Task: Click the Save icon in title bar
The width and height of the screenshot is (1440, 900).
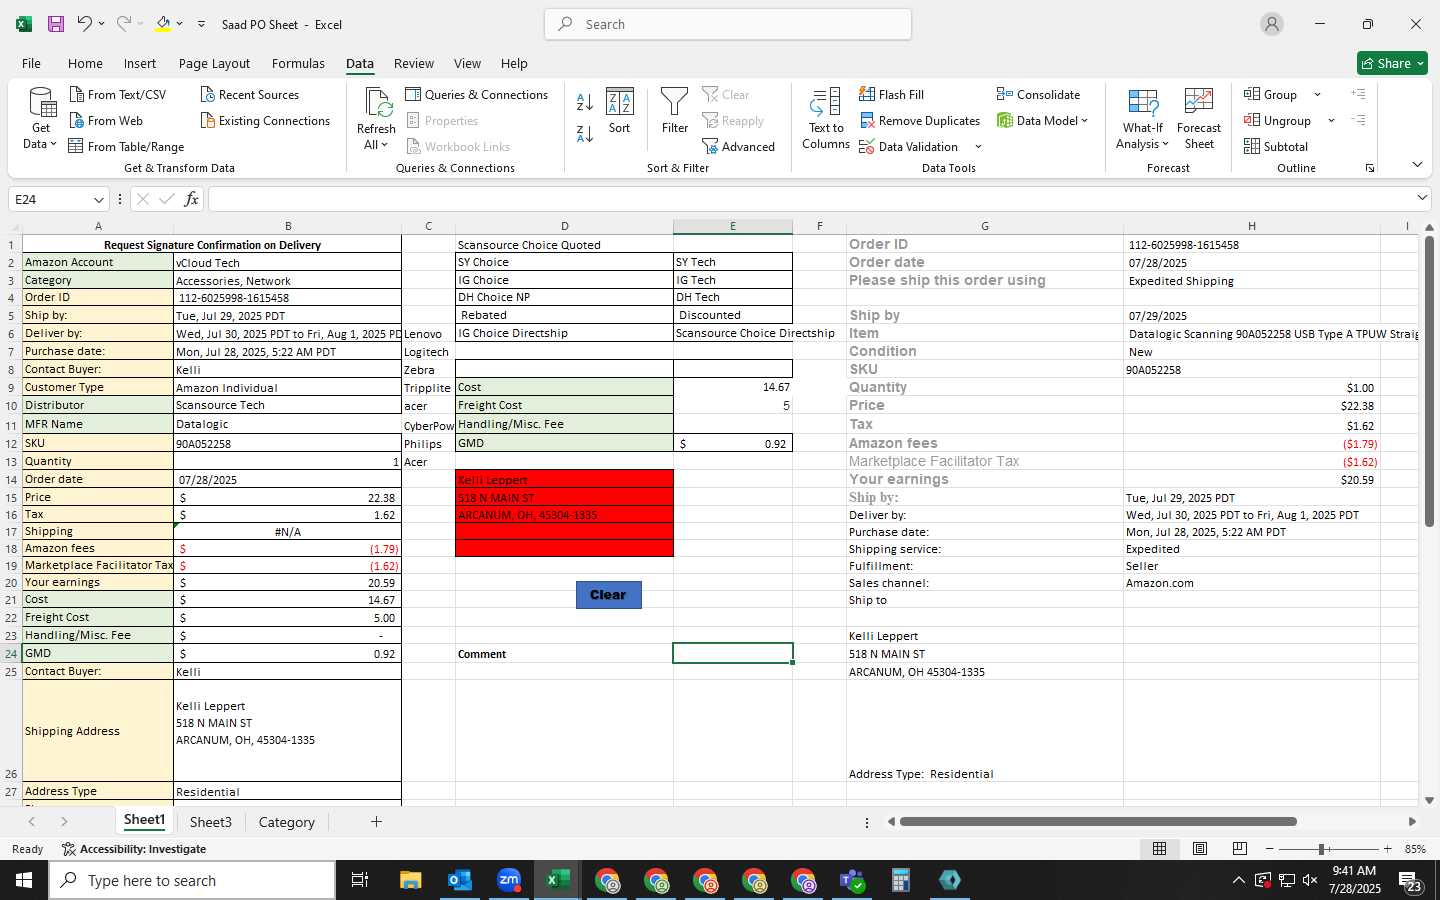Action: 56,24
